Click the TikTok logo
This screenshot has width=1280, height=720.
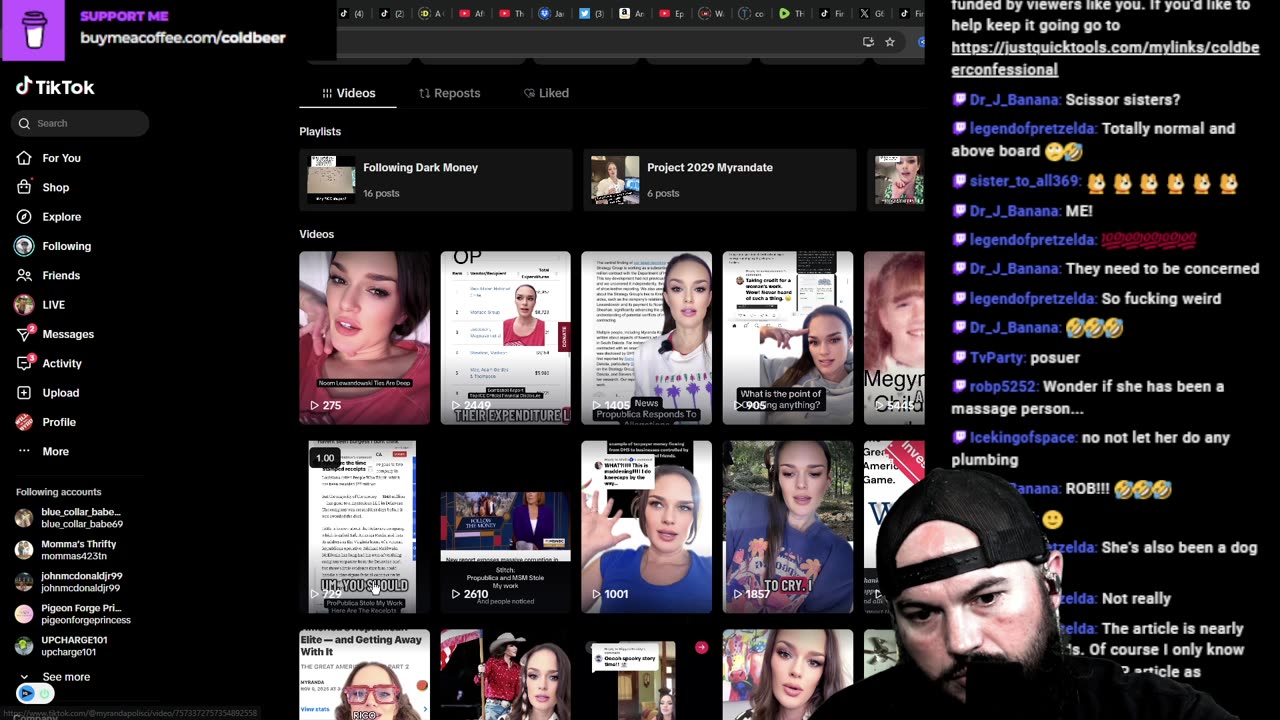[x=55, y=87]
